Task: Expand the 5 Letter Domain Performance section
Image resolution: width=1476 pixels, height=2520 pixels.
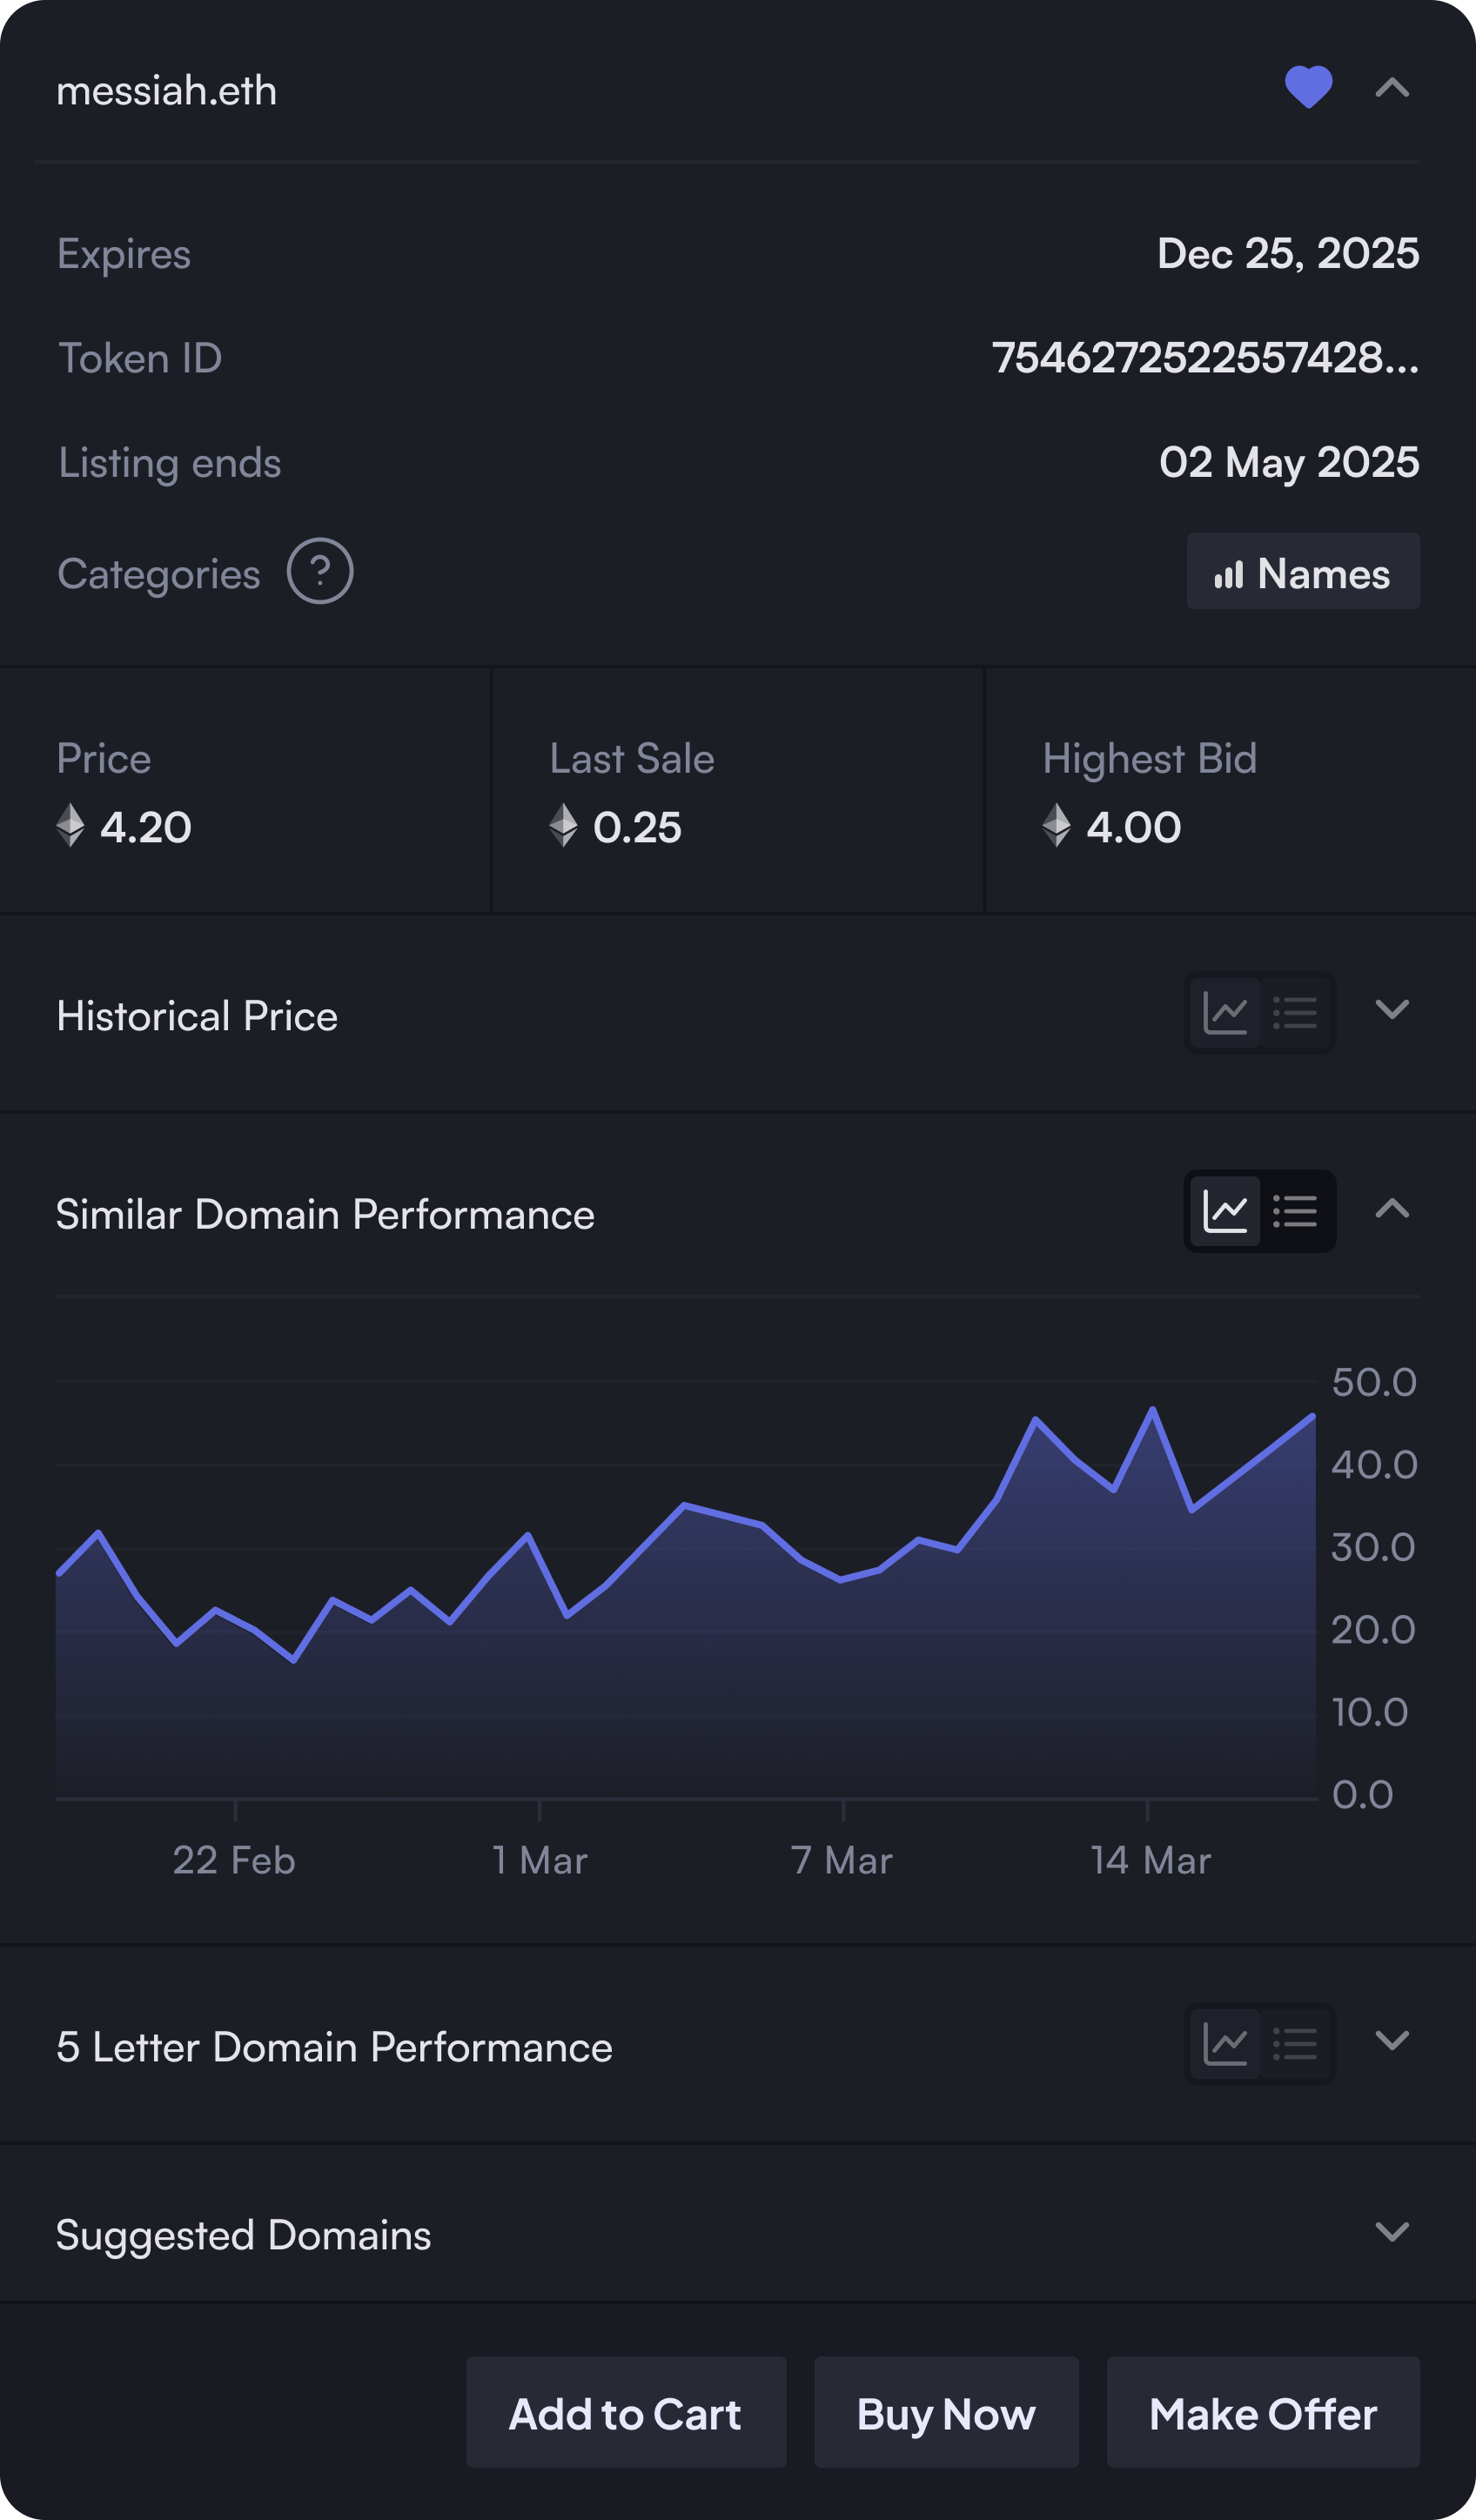Action: [1392, 2040]
